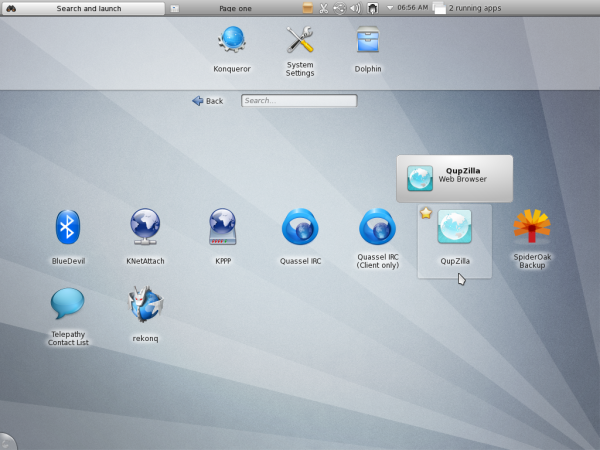Open Telepathy Contact List
This screenshot has width=600, height=450.
pyautogui.click(x=68, y=317)
